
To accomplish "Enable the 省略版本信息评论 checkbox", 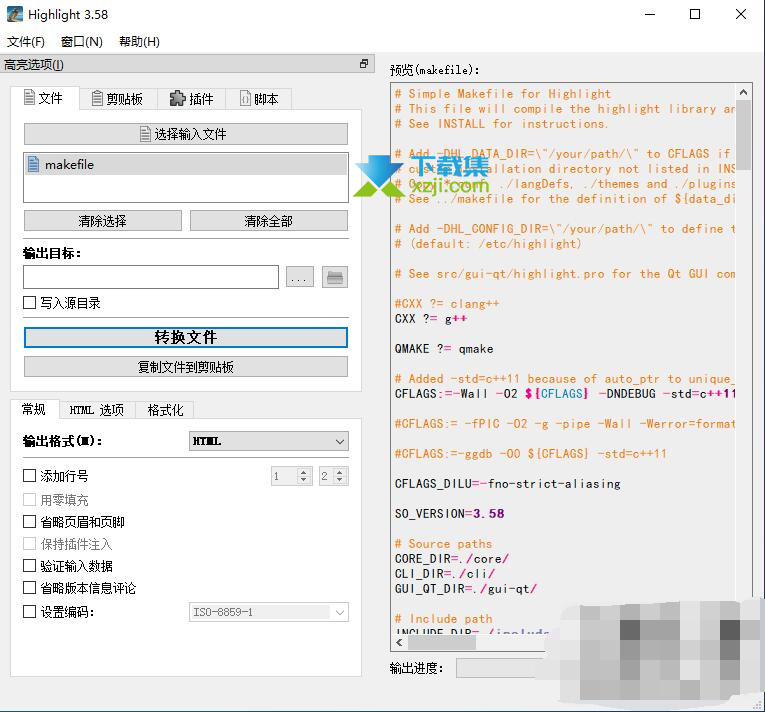I will coord(30,588).
